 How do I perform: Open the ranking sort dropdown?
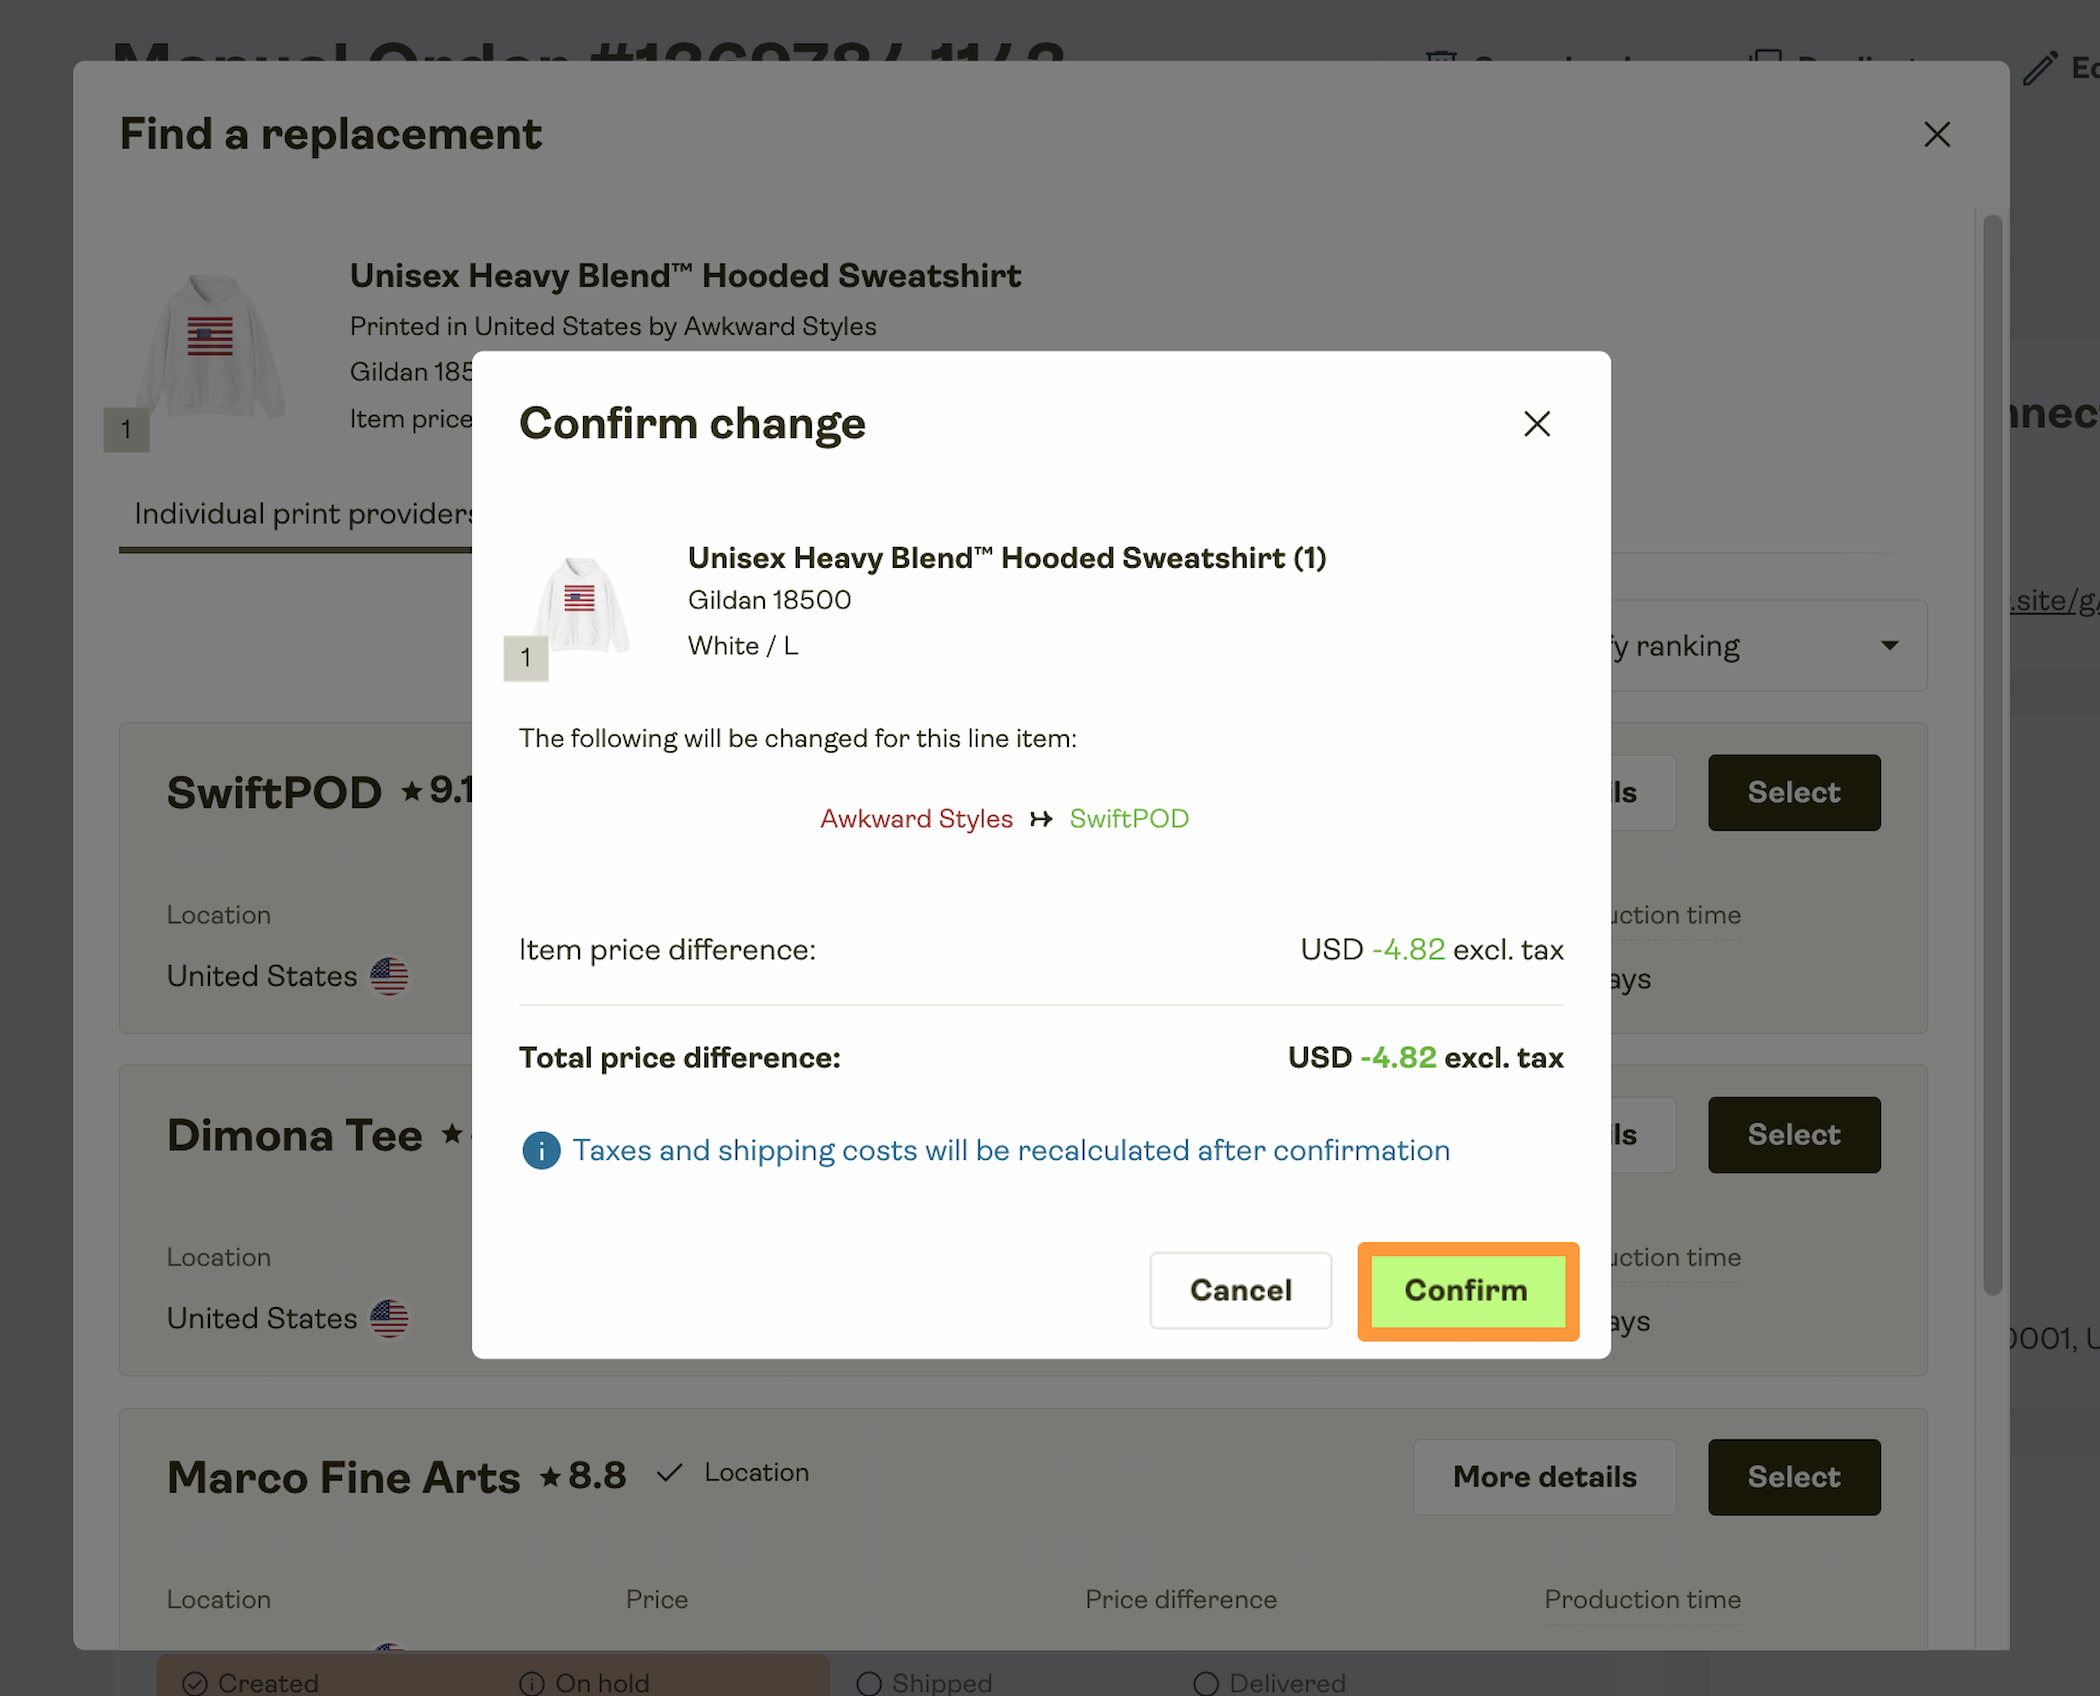point(1770,646)
